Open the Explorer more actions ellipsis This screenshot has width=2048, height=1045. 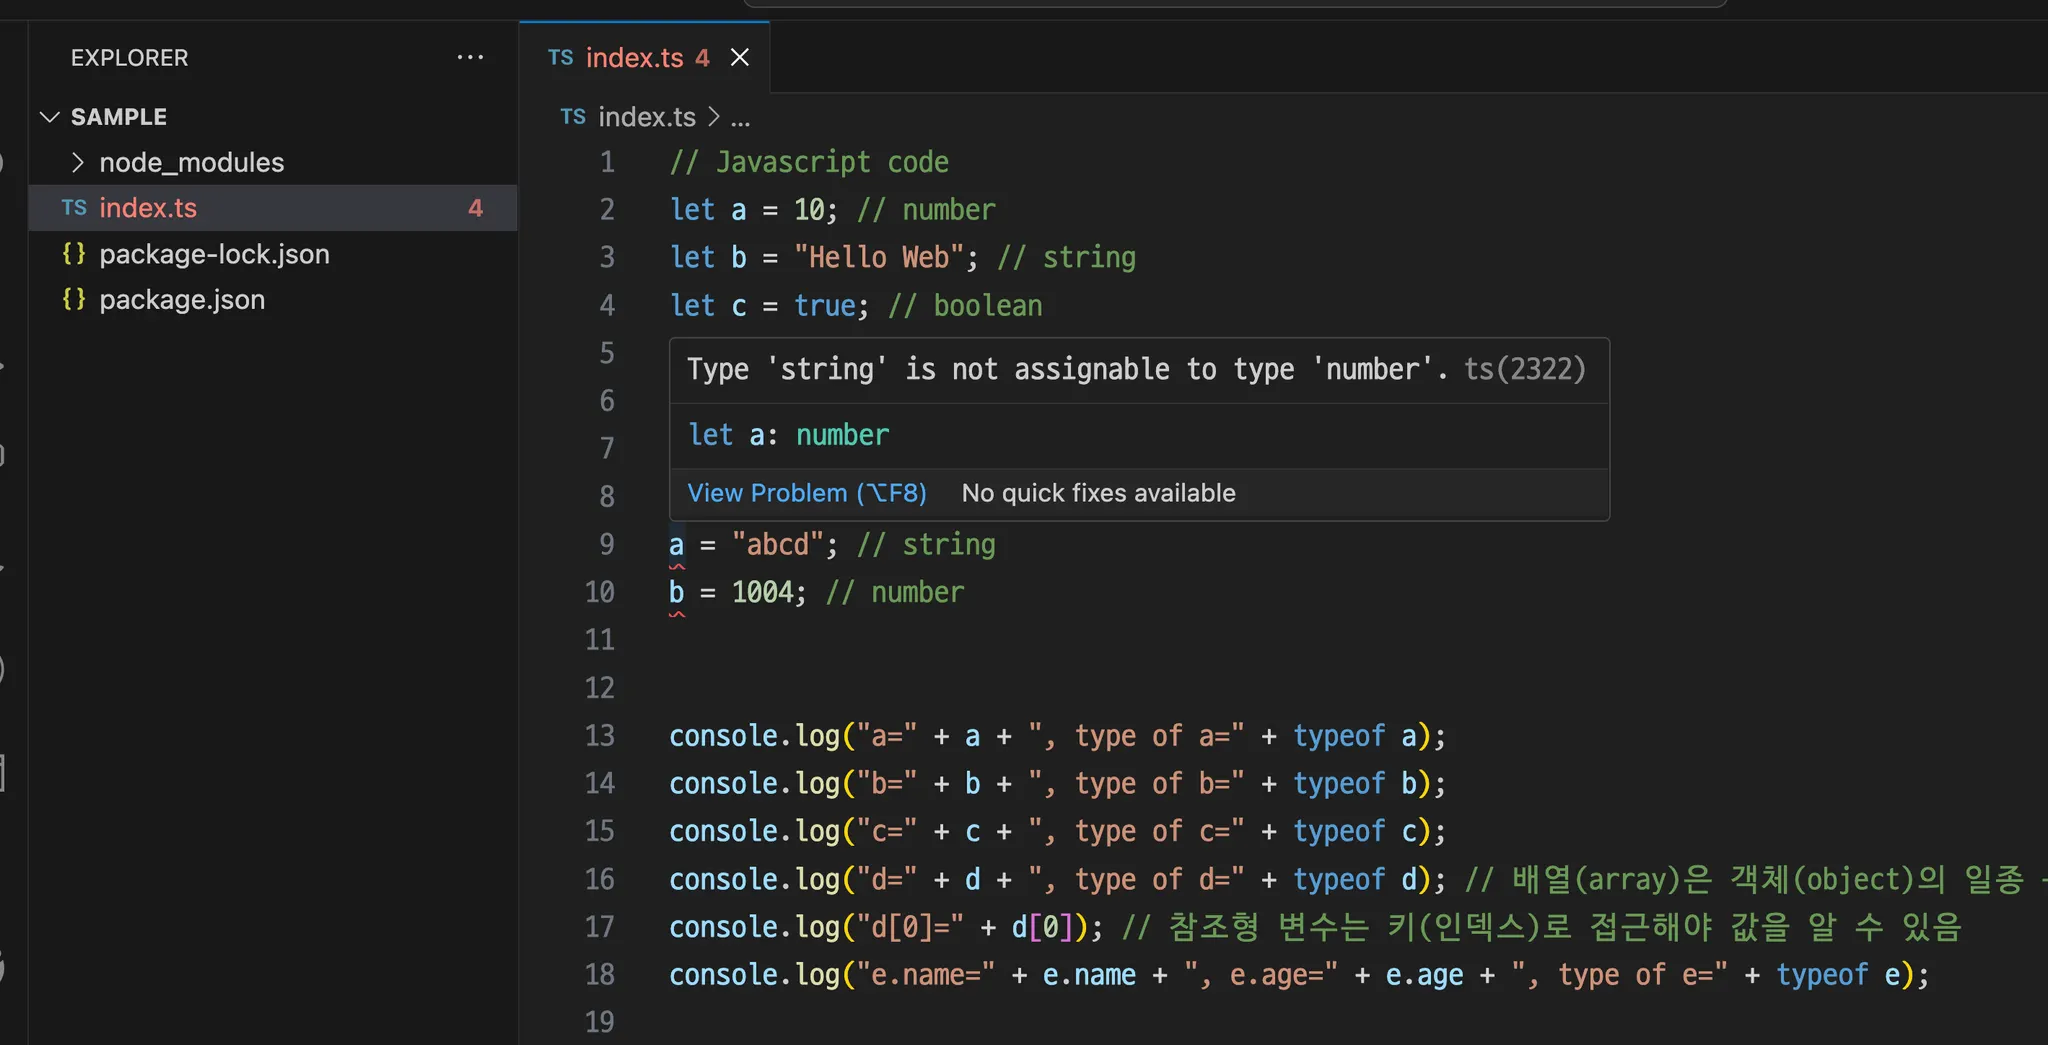pos(470,58)
